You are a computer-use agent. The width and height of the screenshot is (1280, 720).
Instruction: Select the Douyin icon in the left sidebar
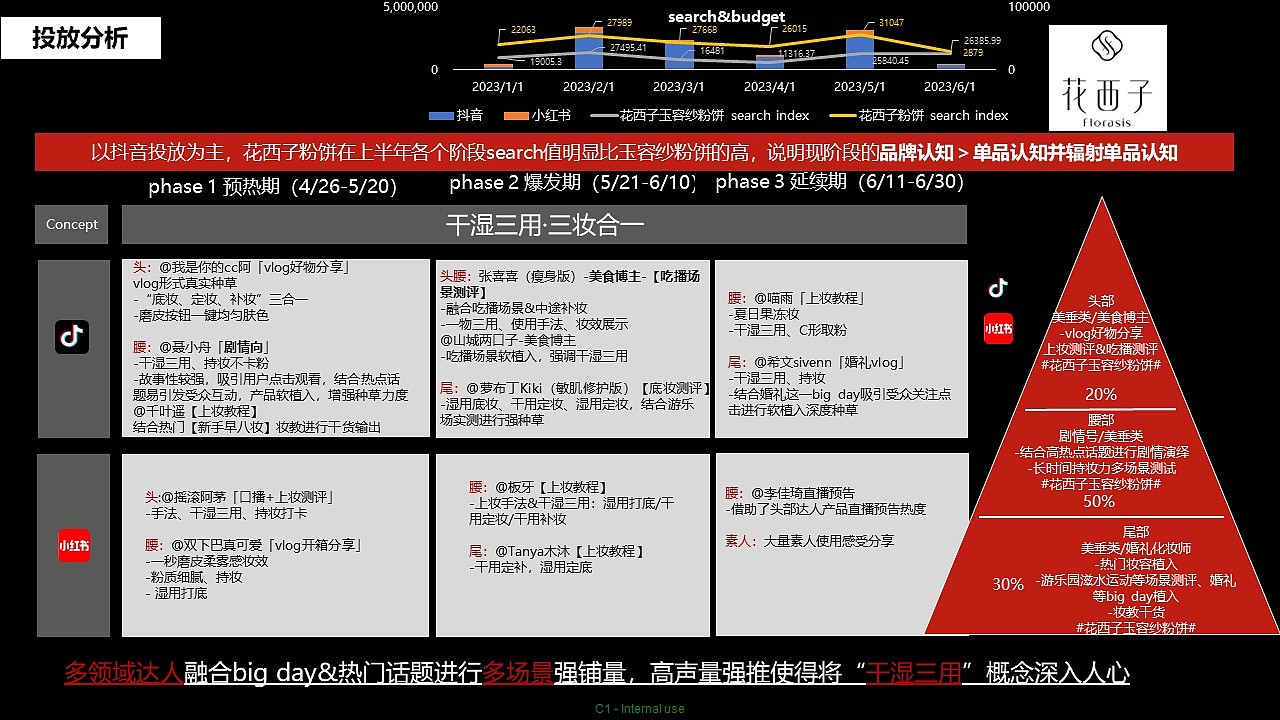click(71, 337)
